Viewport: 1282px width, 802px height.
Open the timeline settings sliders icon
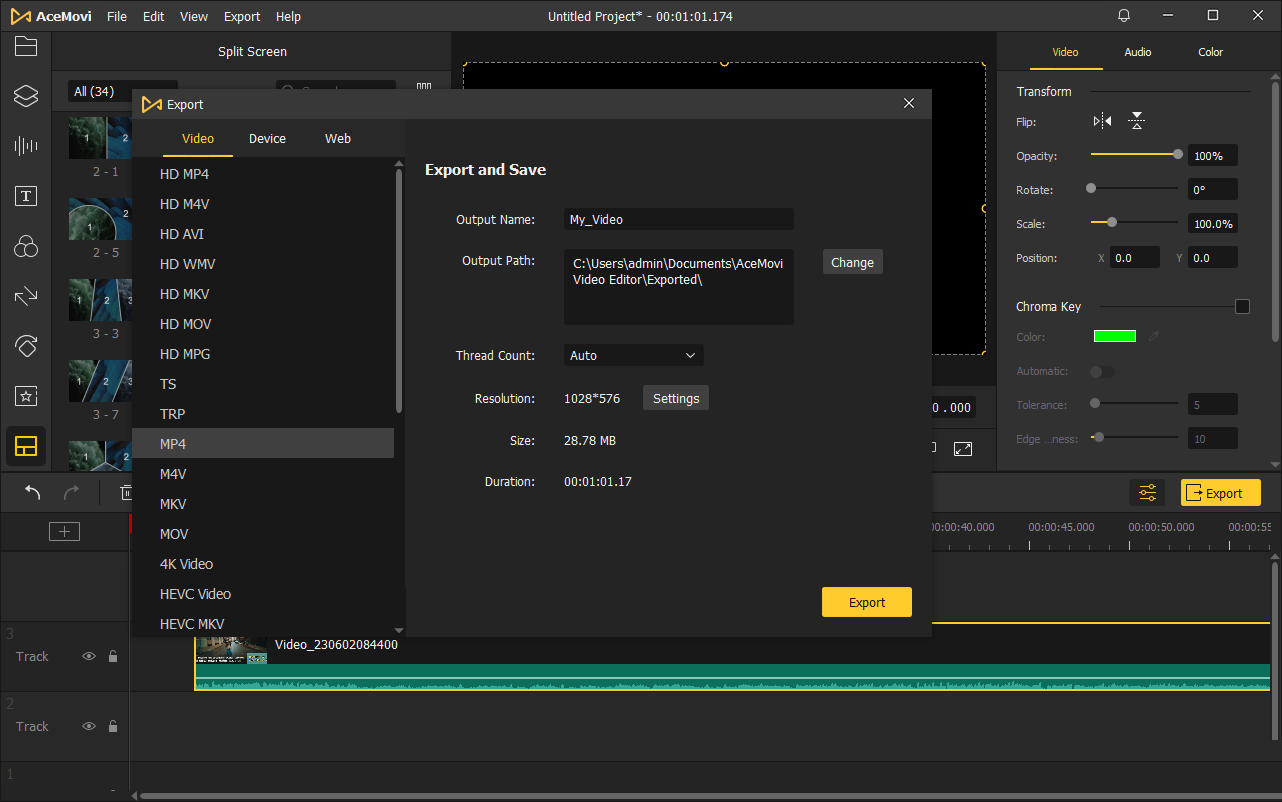click(x=1147, y=493)
